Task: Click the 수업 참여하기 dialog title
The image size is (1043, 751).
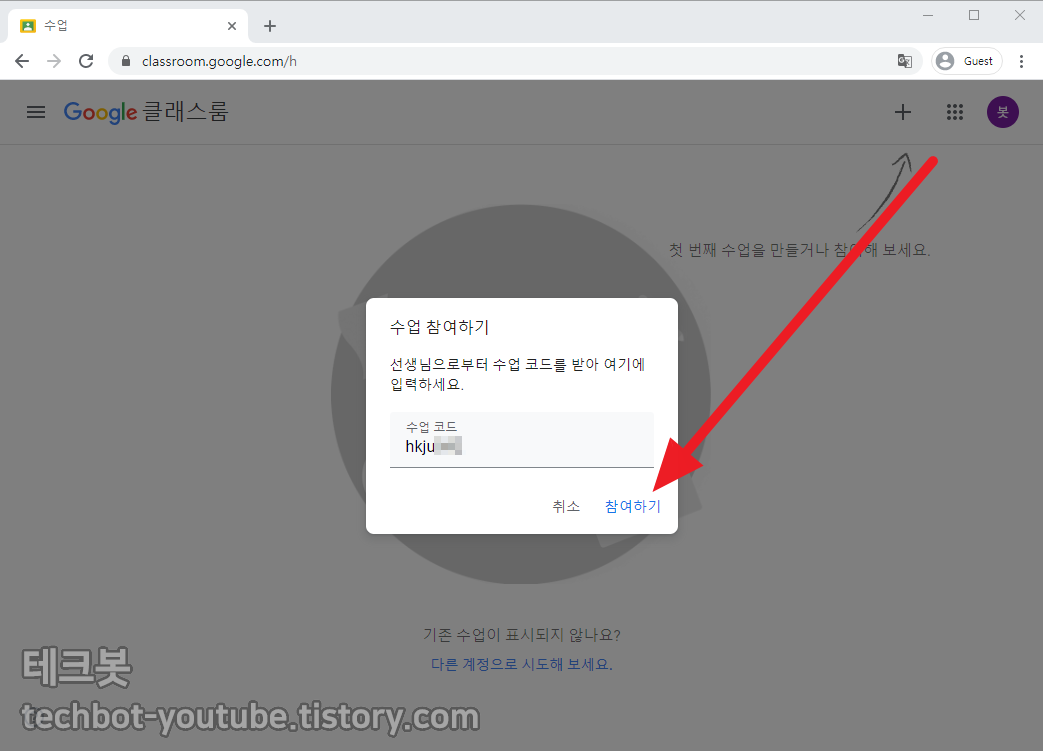Action: pos(440,327)
